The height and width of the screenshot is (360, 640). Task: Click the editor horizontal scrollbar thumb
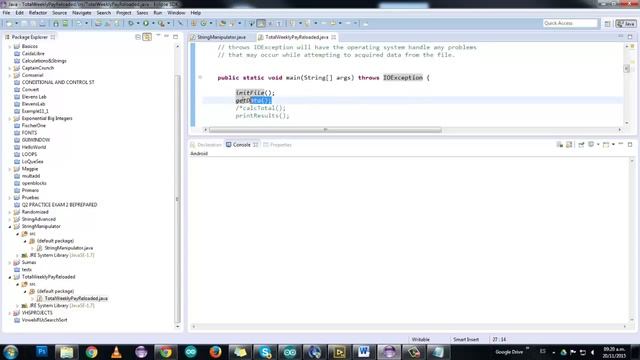pos(325,130)
